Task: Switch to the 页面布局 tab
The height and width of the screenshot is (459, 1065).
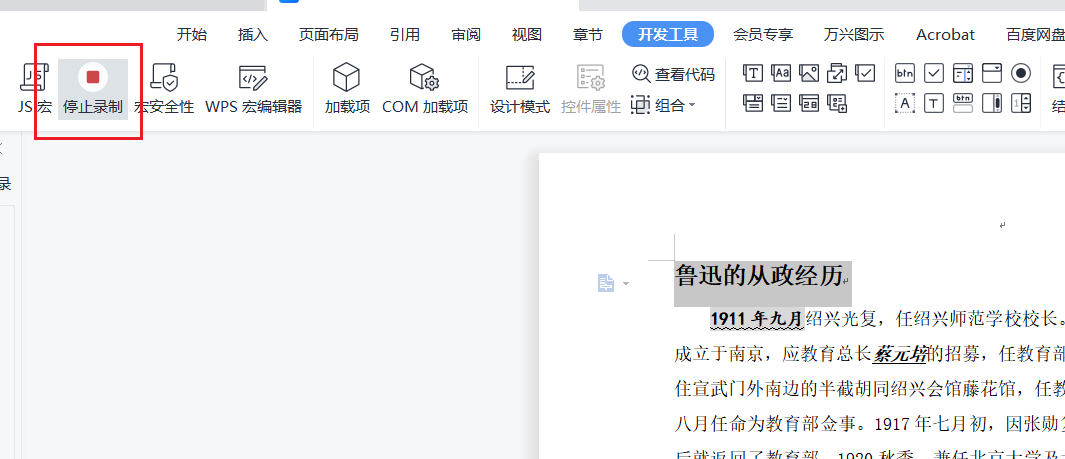Action: (x=328, y=34)
